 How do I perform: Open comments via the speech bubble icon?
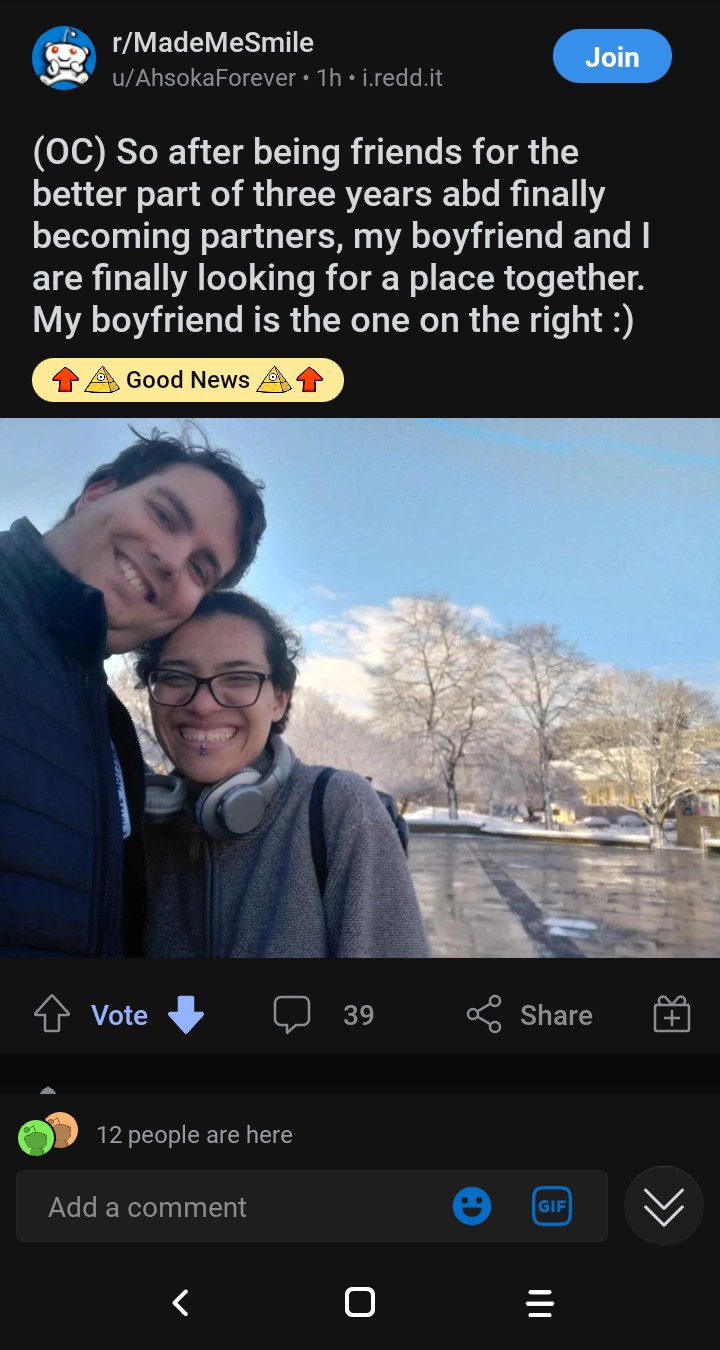click(291, 1015)
